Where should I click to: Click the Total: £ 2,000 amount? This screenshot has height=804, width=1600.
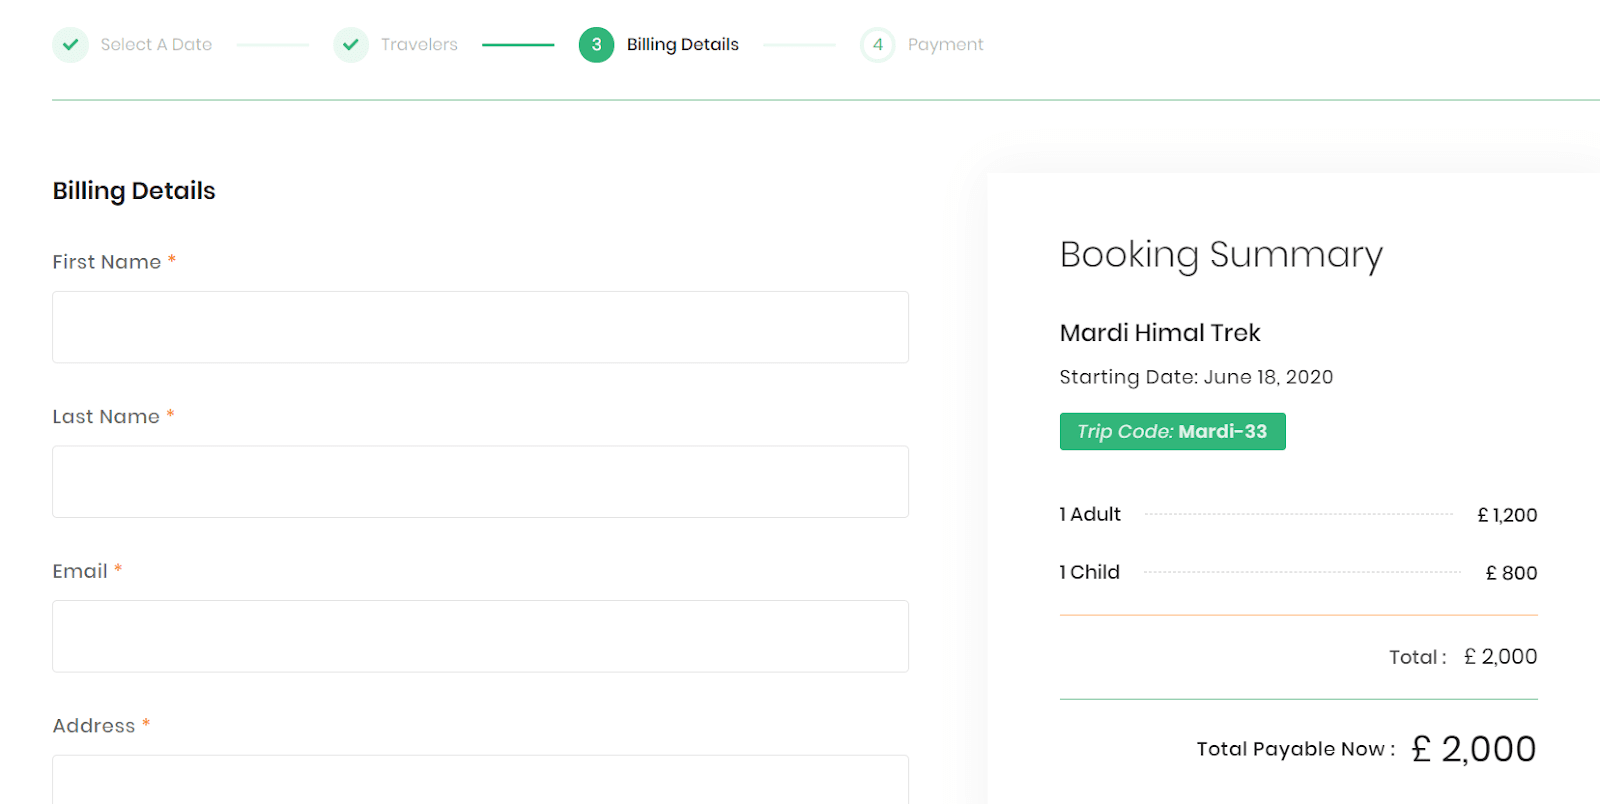1500,657
